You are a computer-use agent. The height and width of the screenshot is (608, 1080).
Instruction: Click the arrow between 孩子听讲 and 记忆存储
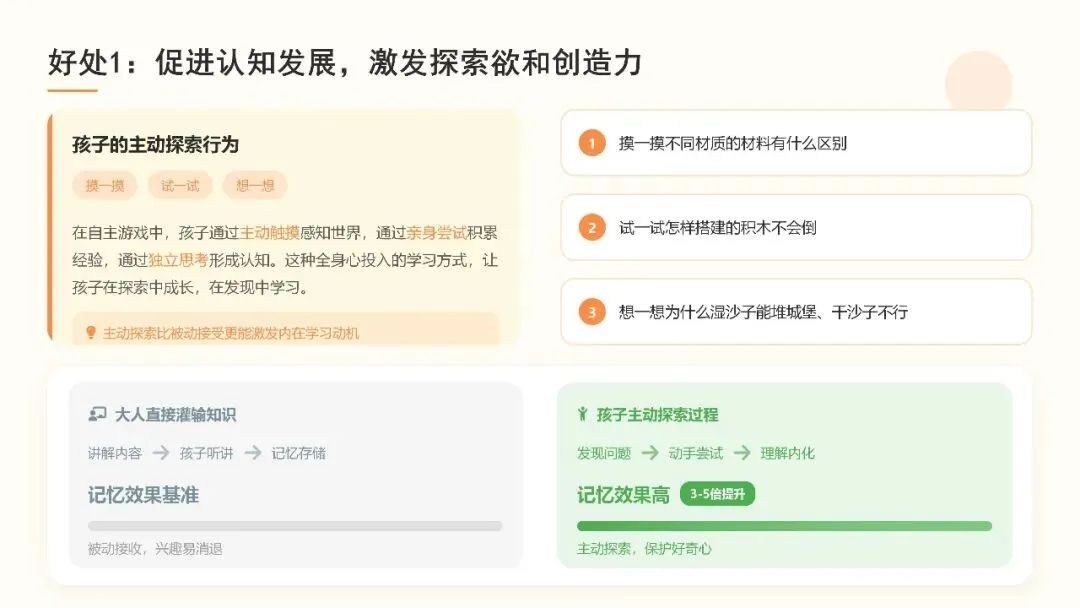[253, 453]
